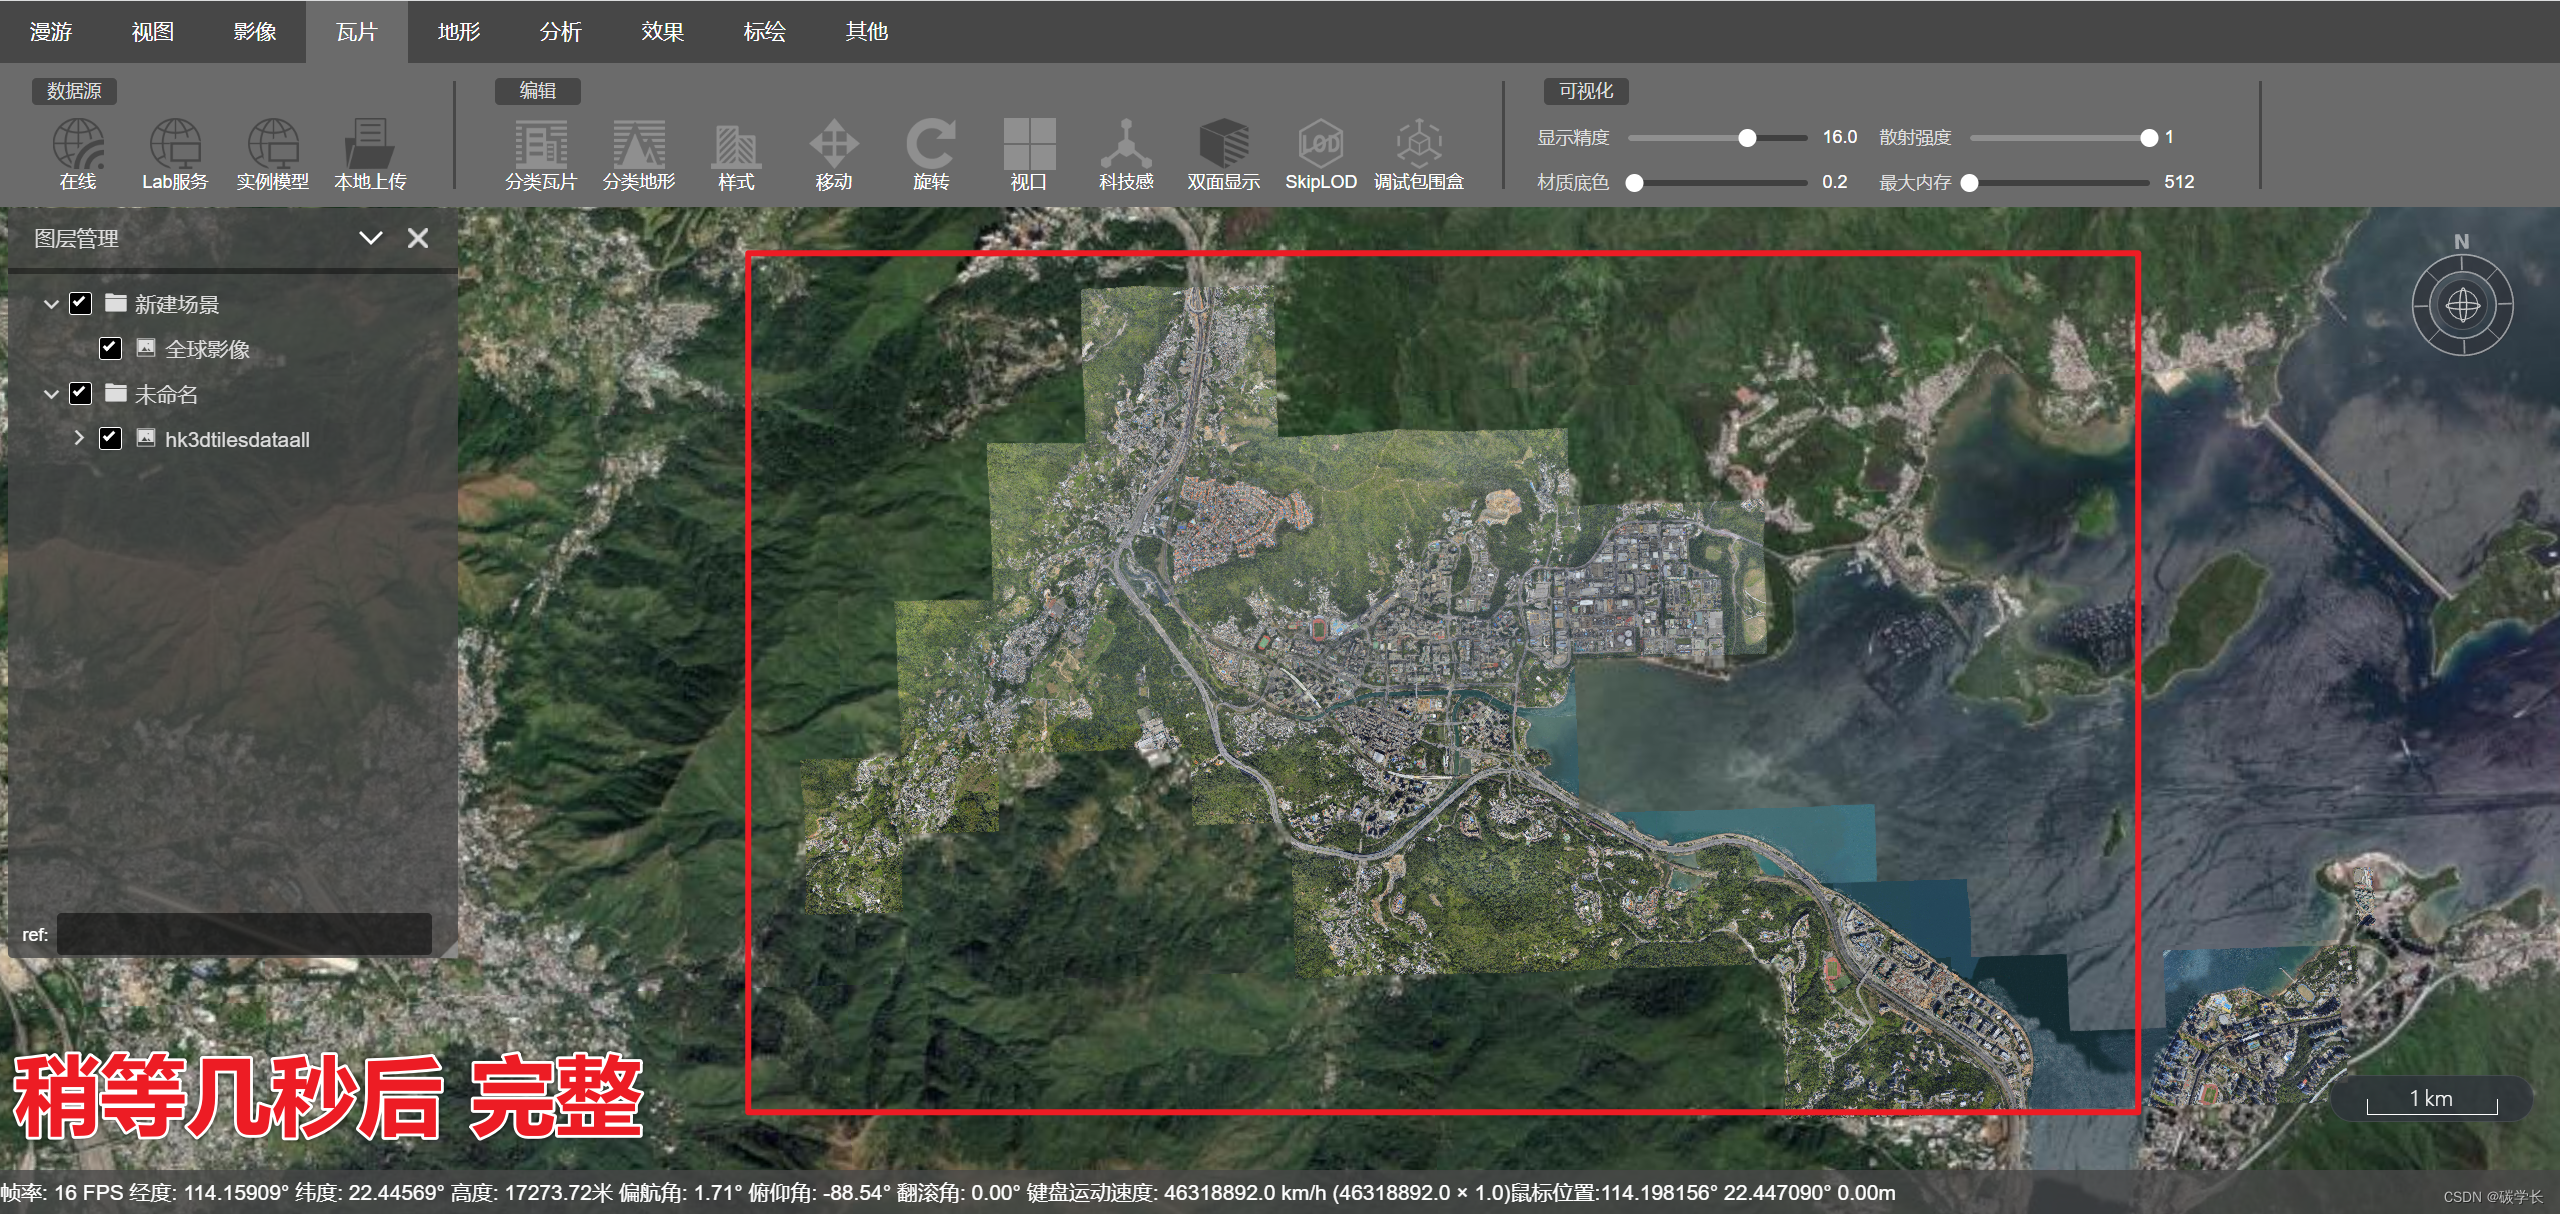Open the 样式 style tool
The width and height of the screenshot is (2560, 1214).
(x=736, y=155)
